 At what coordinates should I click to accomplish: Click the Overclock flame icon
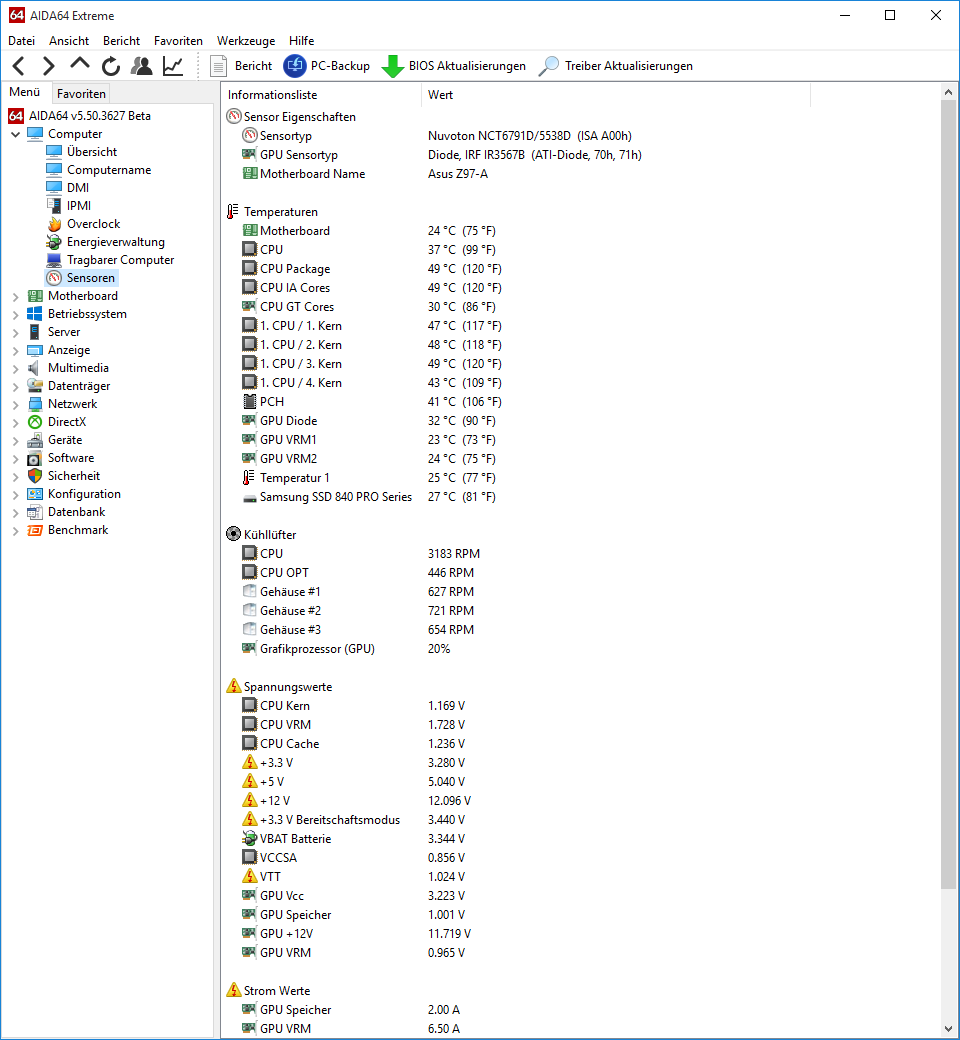pos(54,224)
